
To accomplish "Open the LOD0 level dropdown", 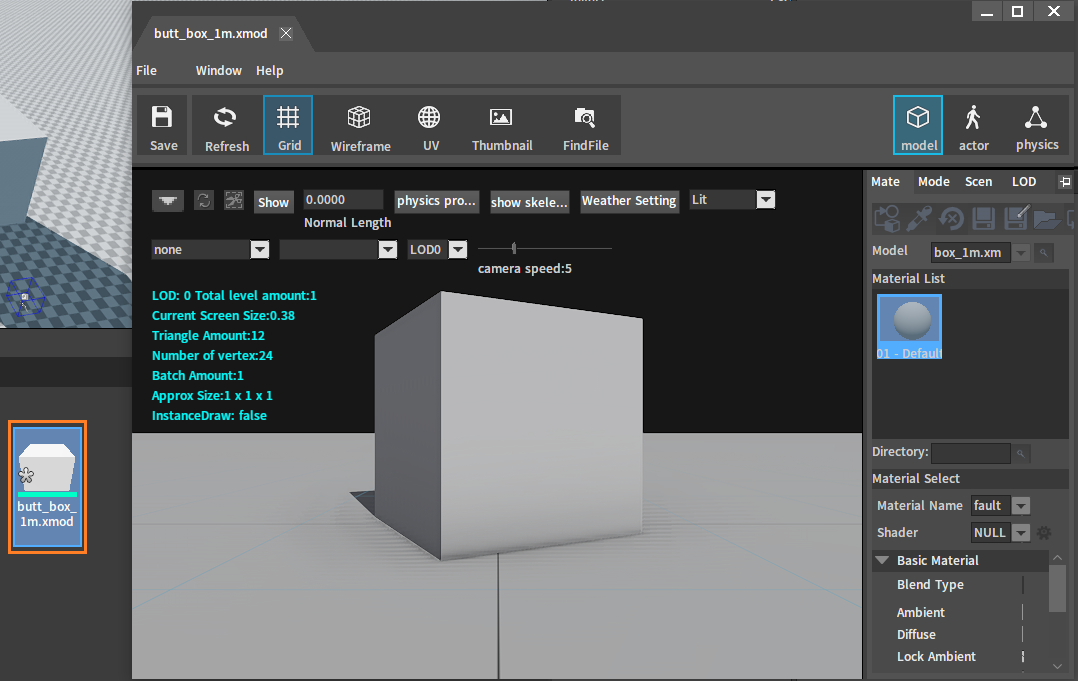I will [x=457, y=250].
